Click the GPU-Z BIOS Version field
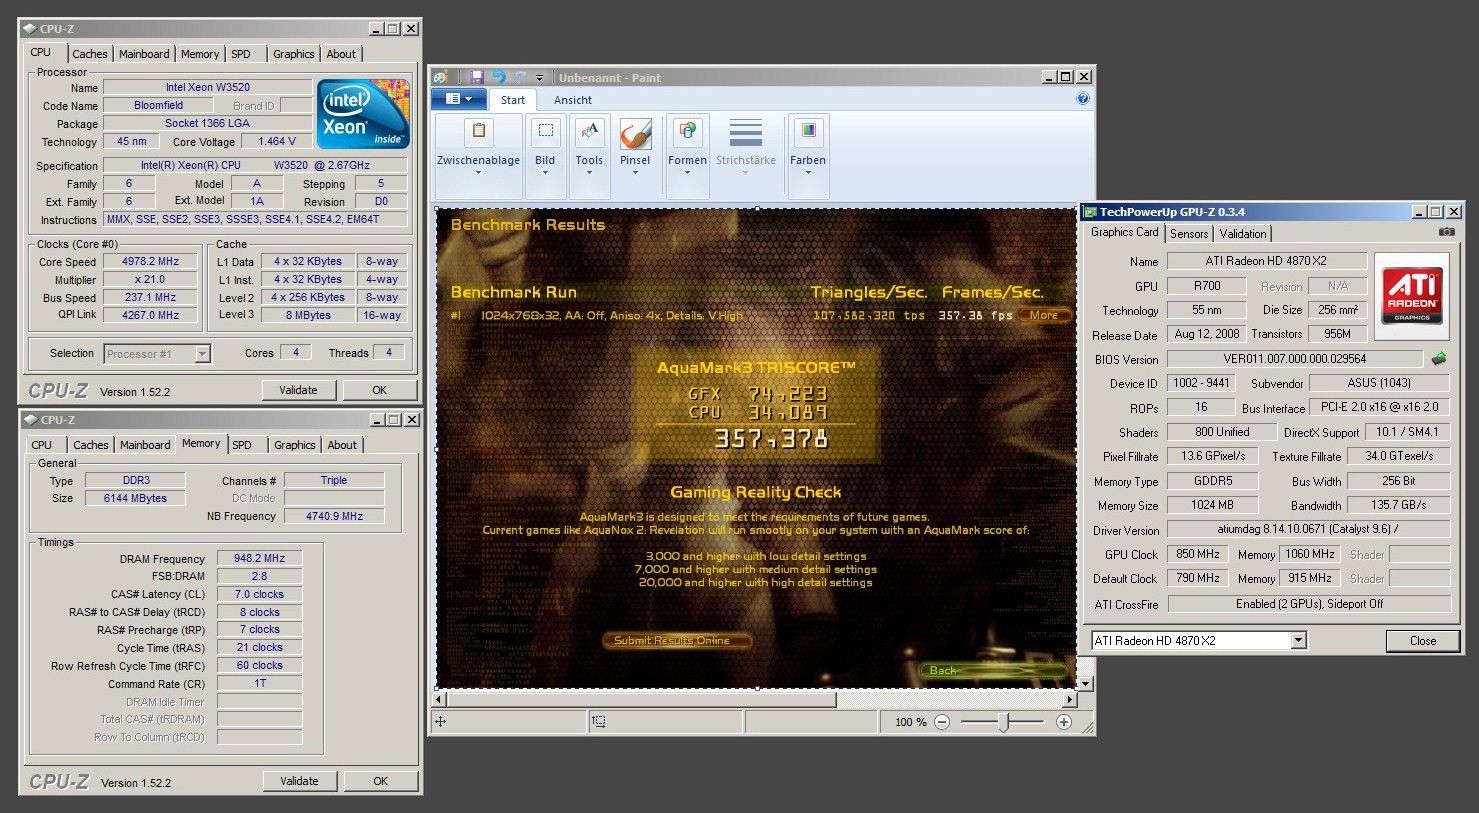Image resolution: width=1479 pixels, height=813 pixels. point(1294,359)
